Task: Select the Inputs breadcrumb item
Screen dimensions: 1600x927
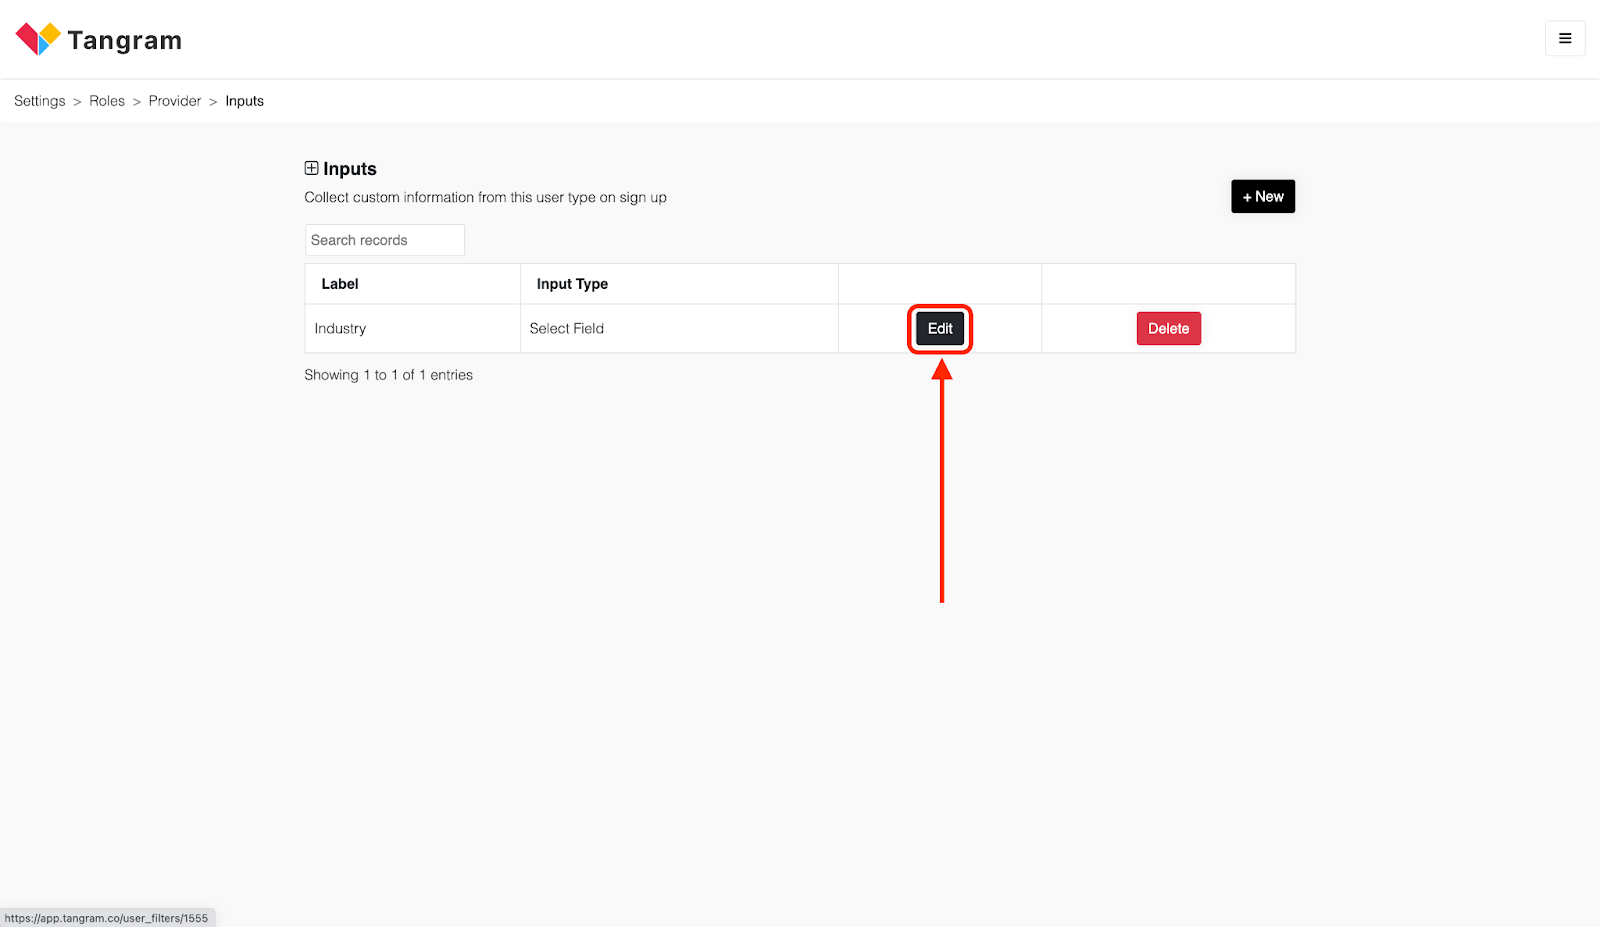Action: (x=245, y=101)
